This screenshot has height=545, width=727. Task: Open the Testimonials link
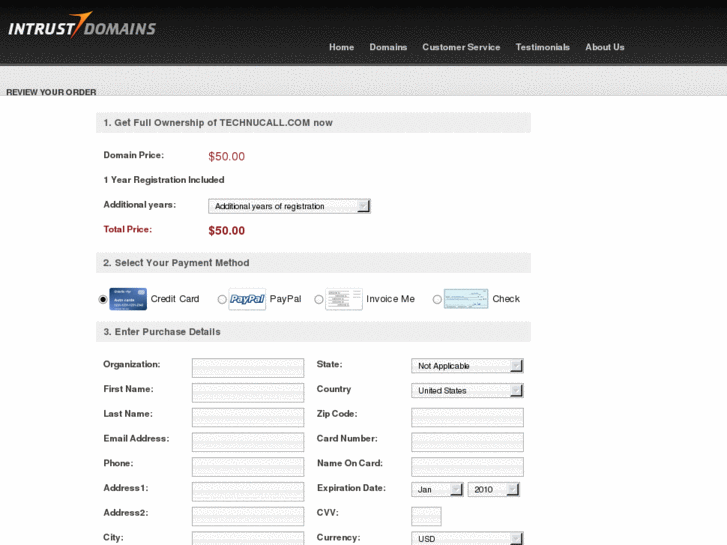point(542,47)
